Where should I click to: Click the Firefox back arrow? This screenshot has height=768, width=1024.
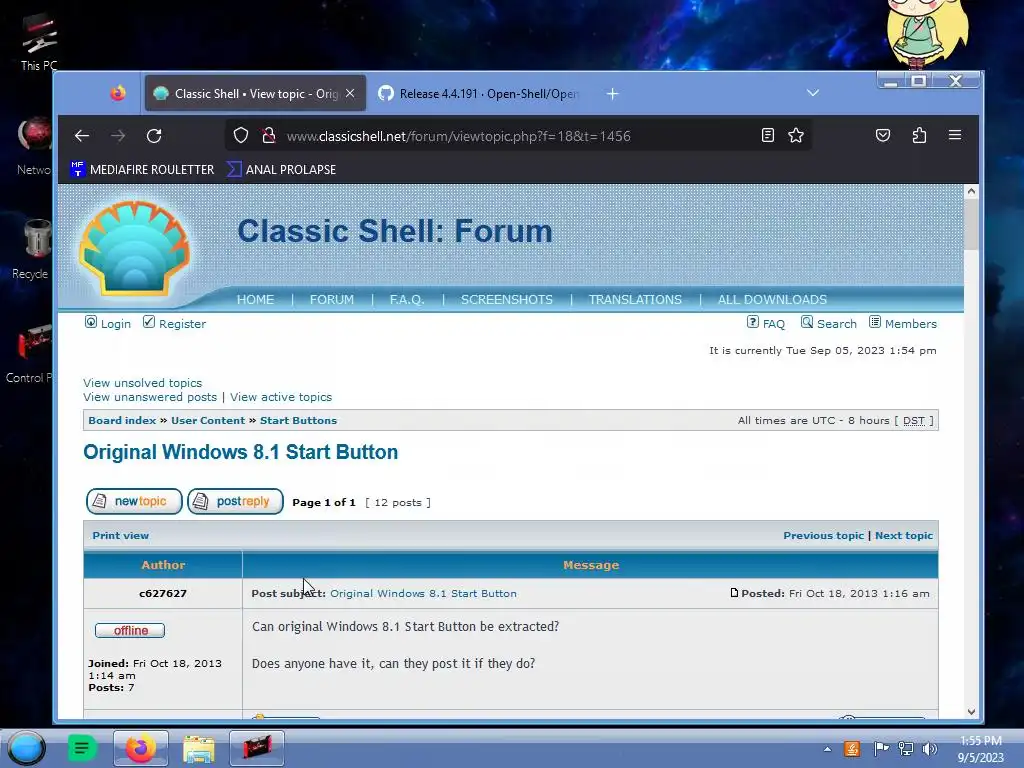point(82,136)
